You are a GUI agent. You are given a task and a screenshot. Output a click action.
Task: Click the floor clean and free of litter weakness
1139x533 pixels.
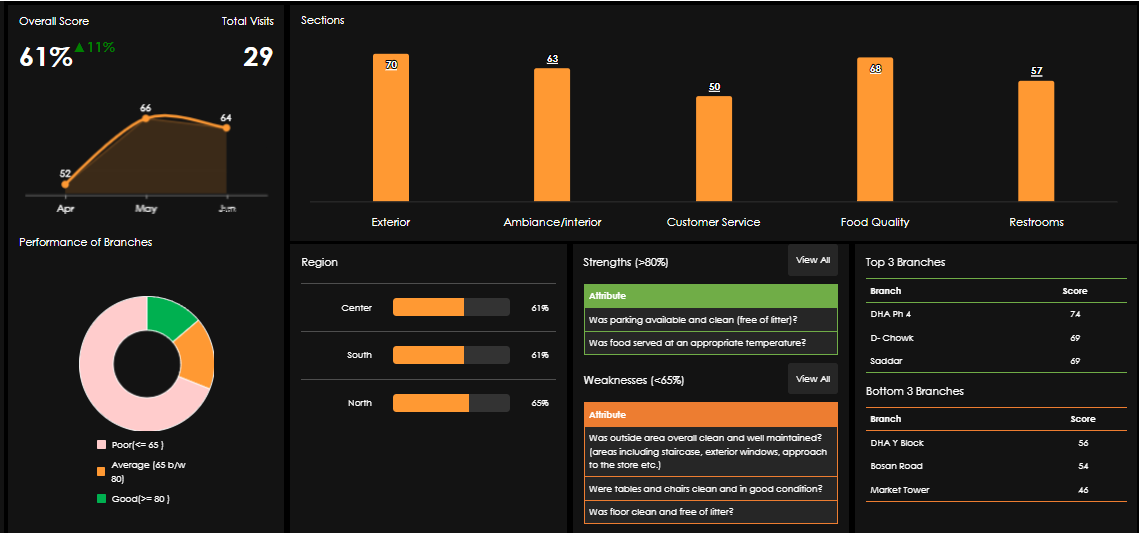point(710,512)
